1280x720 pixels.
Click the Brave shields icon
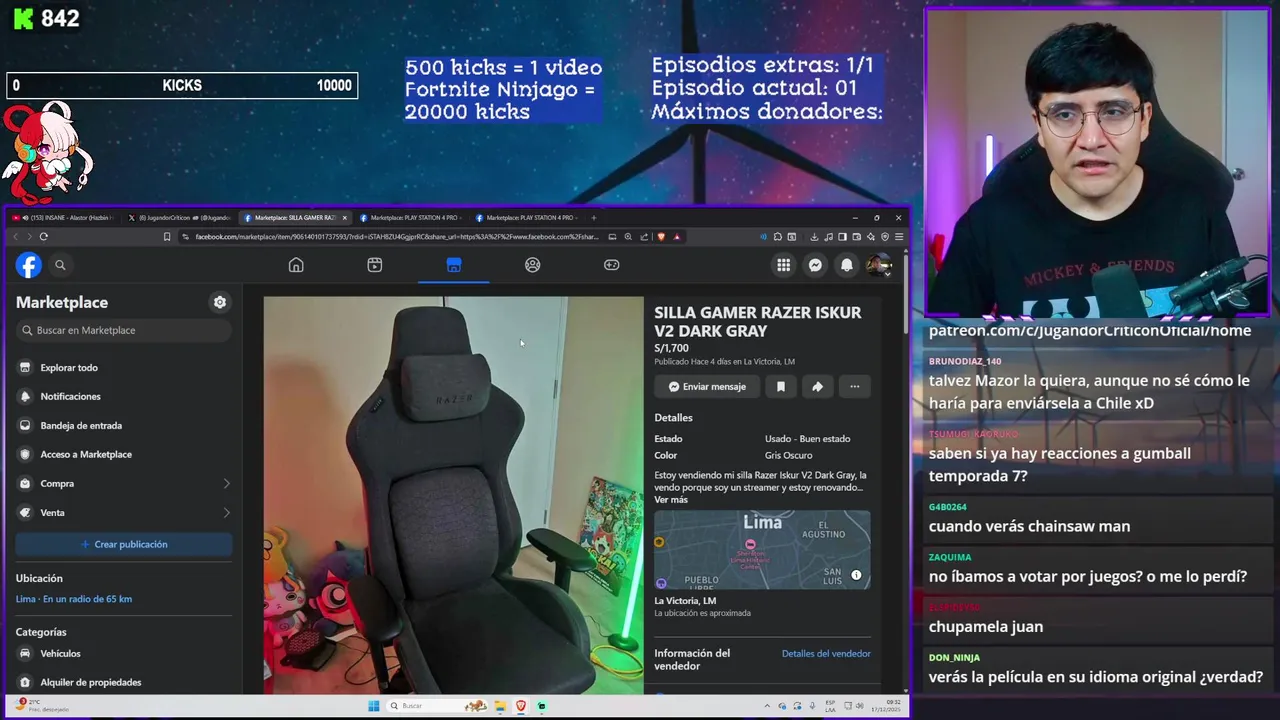point(661,237)
